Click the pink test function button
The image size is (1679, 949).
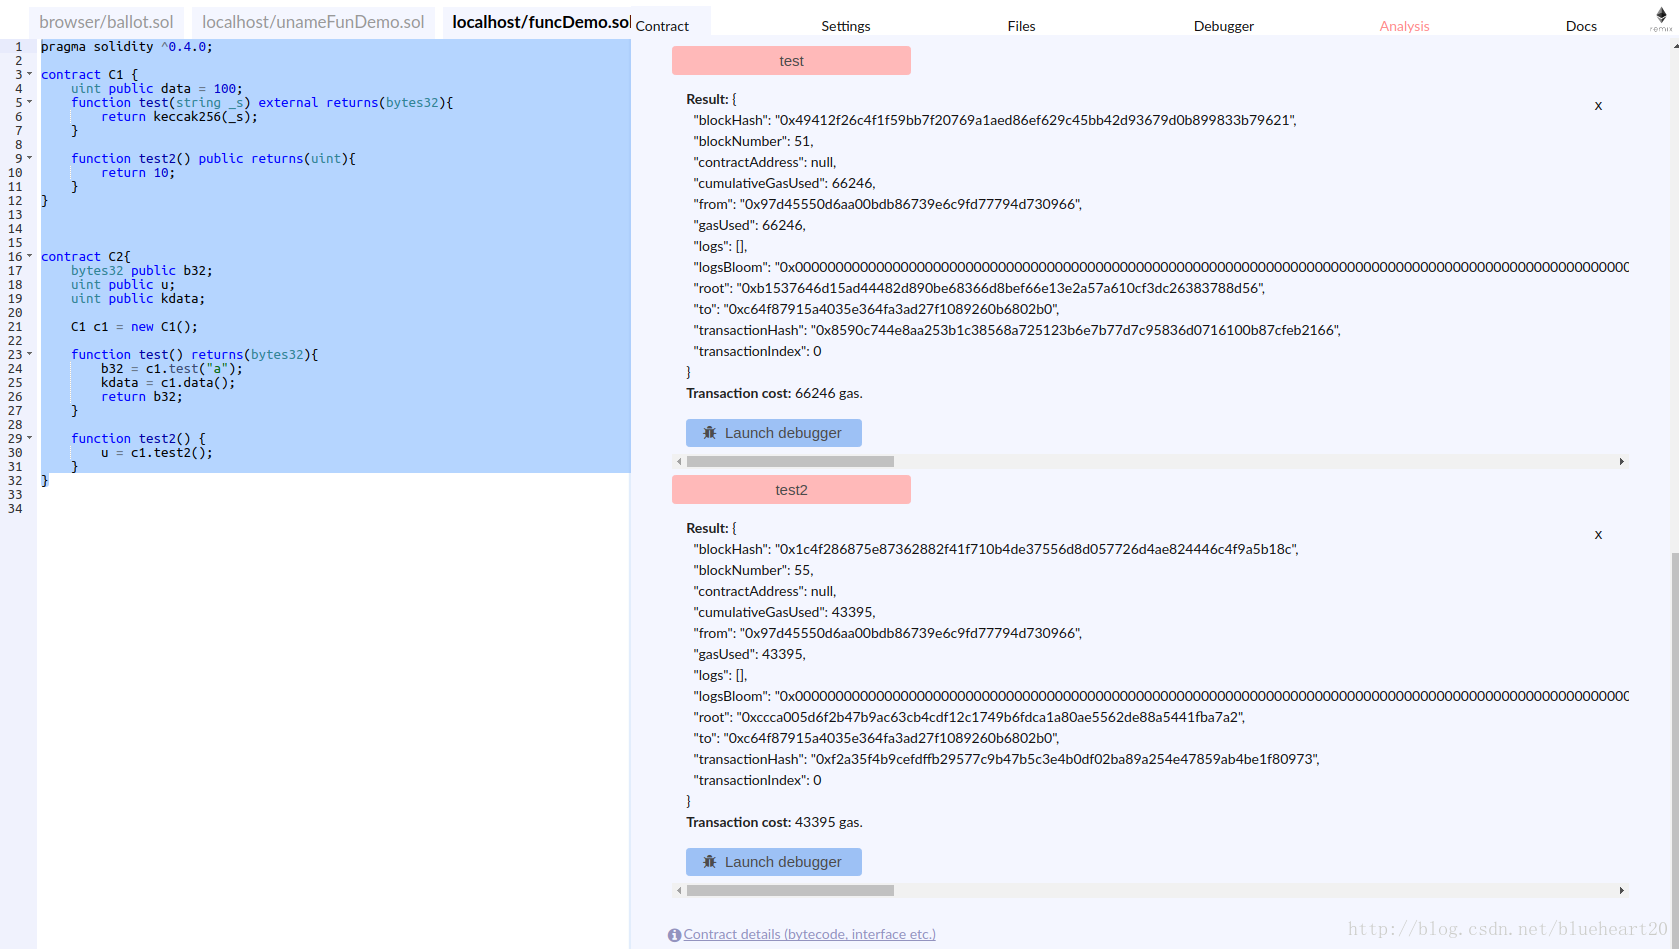point(791,61)
